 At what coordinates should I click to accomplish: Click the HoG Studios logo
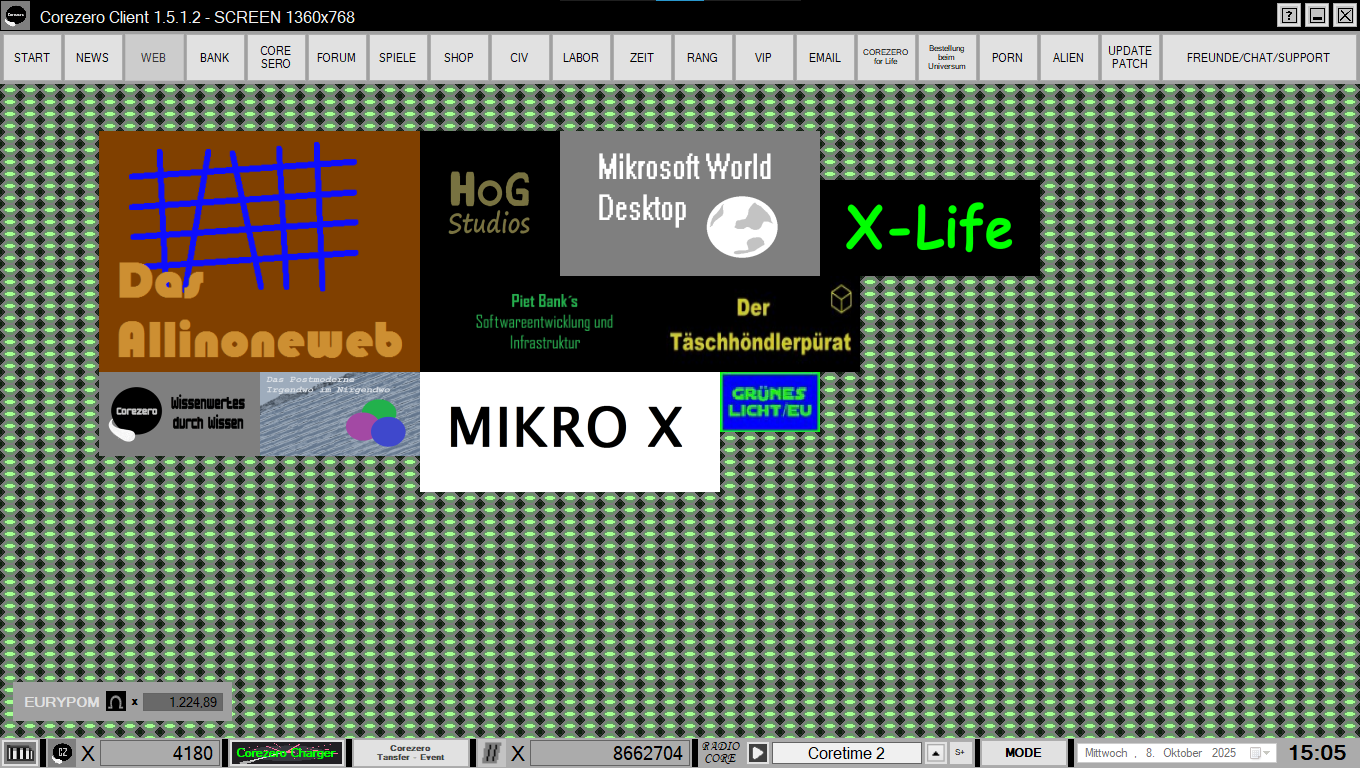click(x=489, y=203)
